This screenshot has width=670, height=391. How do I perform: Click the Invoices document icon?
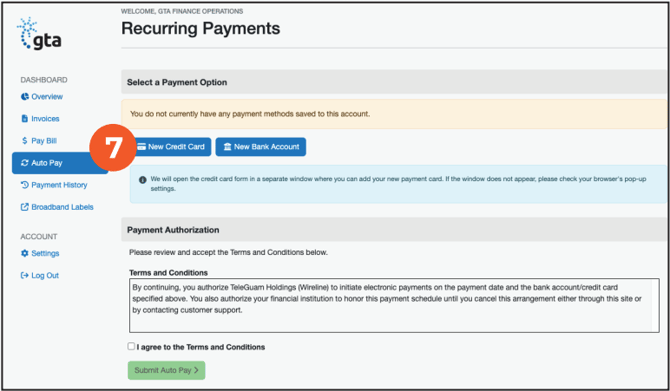(25, 118)
